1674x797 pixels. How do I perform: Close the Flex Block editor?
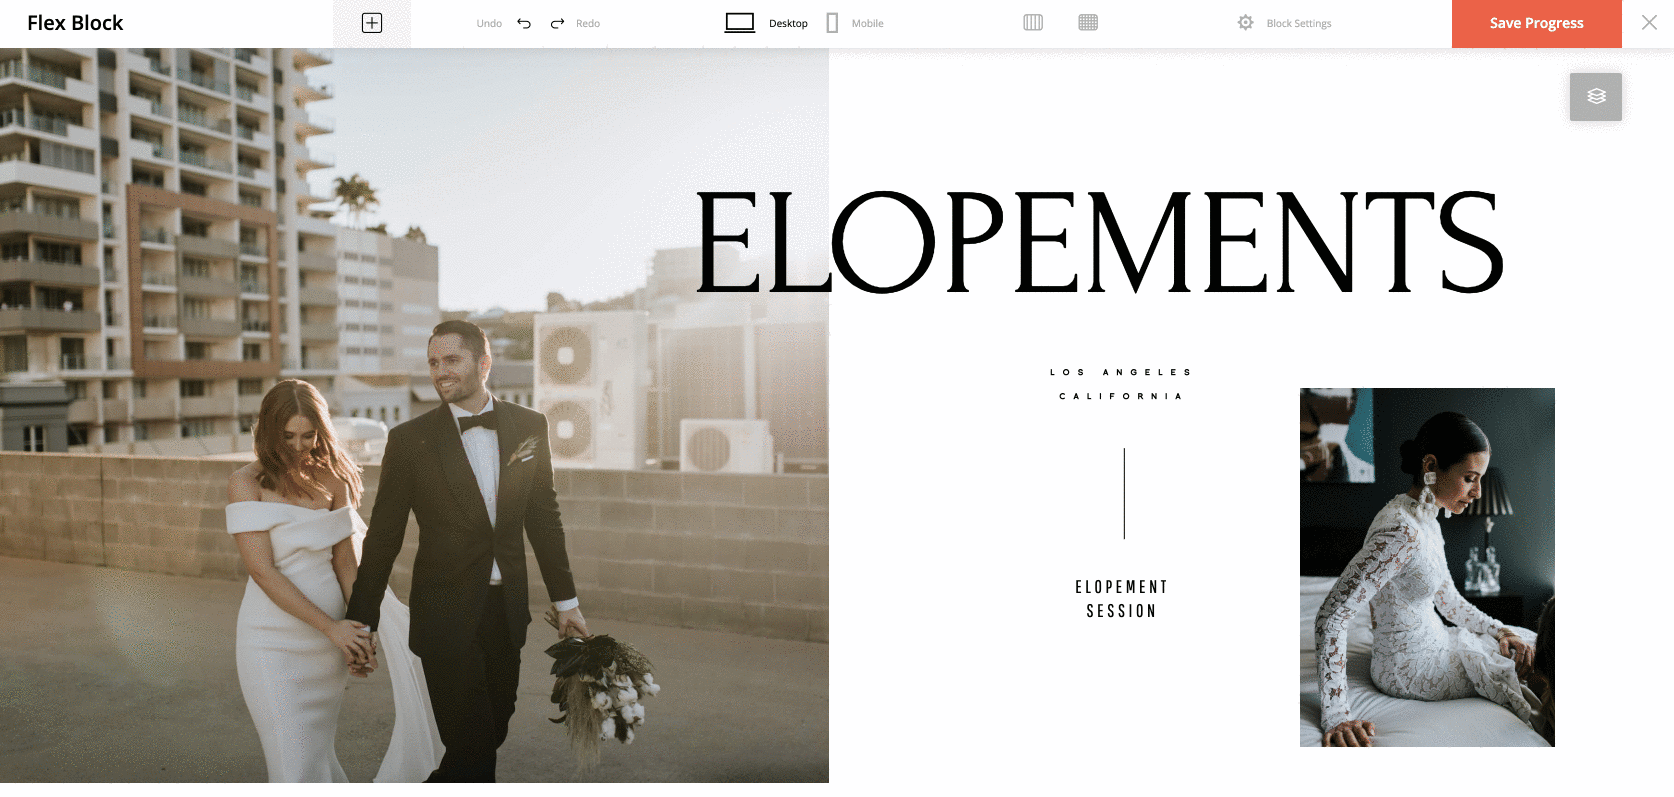coord(1649,22)
